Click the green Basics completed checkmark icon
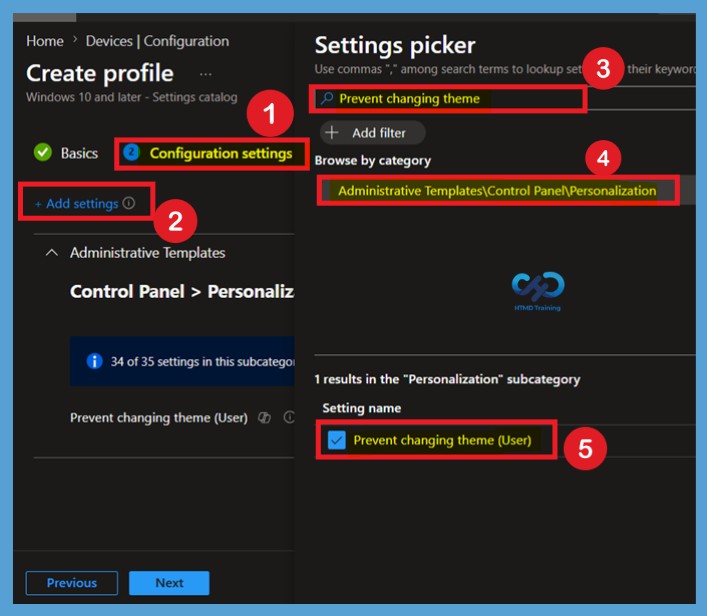 [x=43, y=152]
